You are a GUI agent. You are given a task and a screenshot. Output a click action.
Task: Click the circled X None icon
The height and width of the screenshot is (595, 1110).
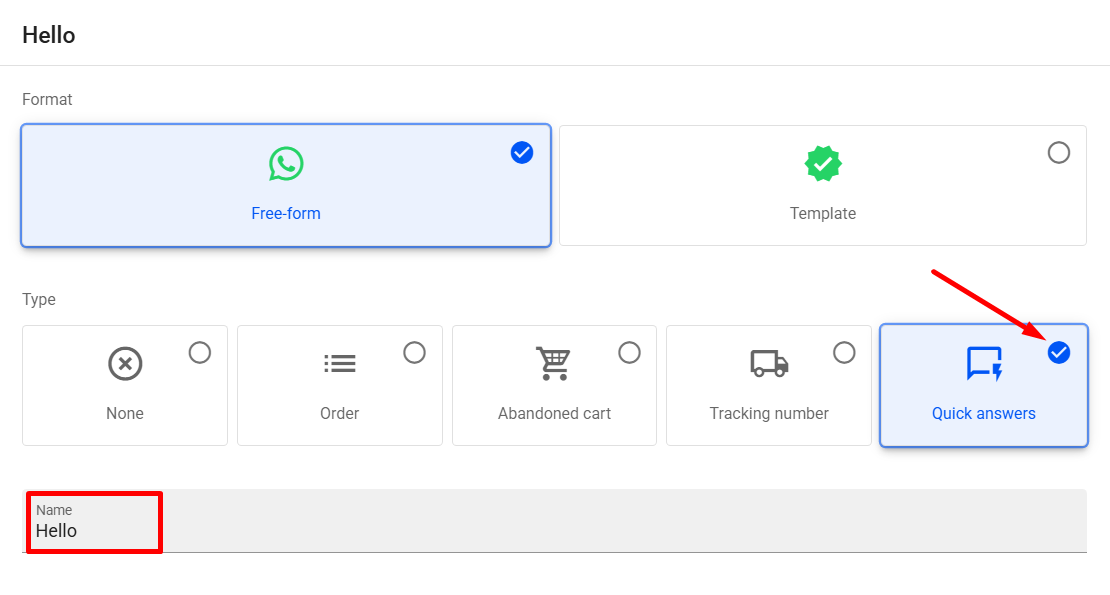click(125, 364)
